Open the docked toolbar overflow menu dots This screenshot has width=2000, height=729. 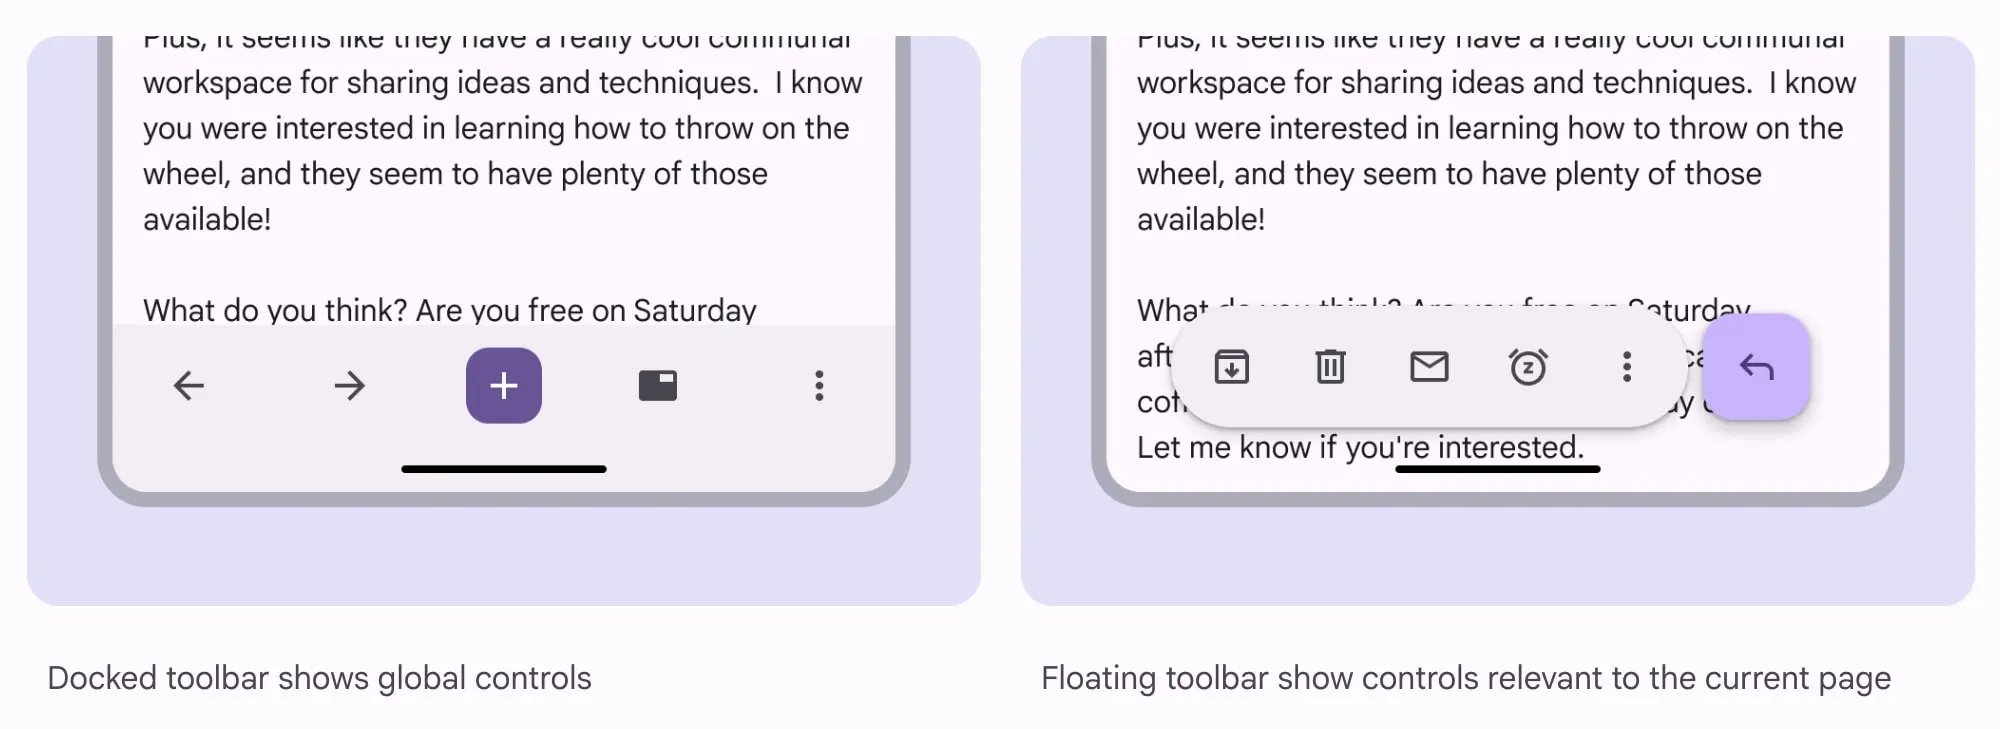coord(819,386)
